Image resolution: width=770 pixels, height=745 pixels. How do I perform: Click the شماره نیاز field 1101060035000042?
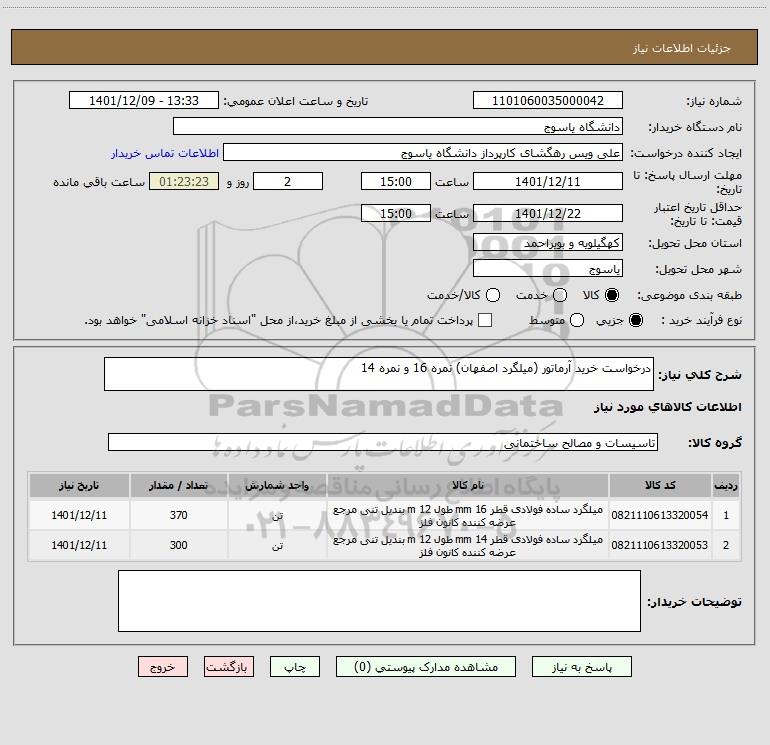pos(548,100)
